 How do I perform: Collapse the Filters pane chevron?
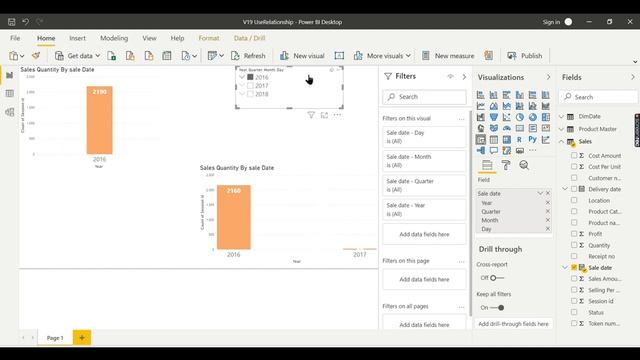coord(464,77)
